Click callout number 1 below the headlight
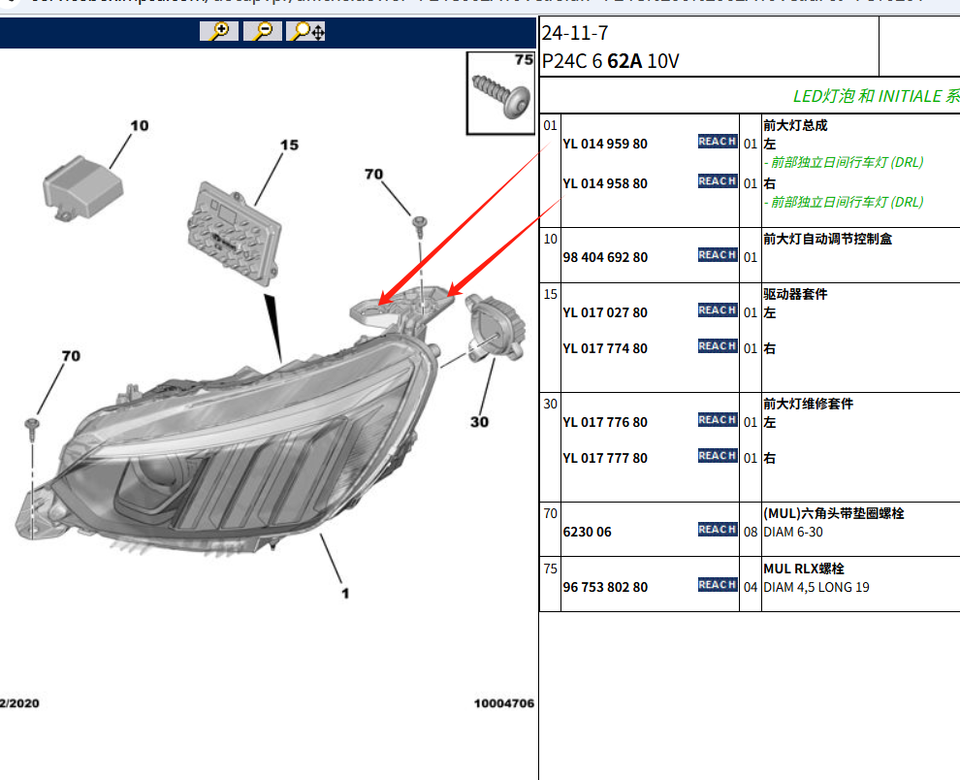The width and height of the screenshot is (960, 780). (345, 593)
